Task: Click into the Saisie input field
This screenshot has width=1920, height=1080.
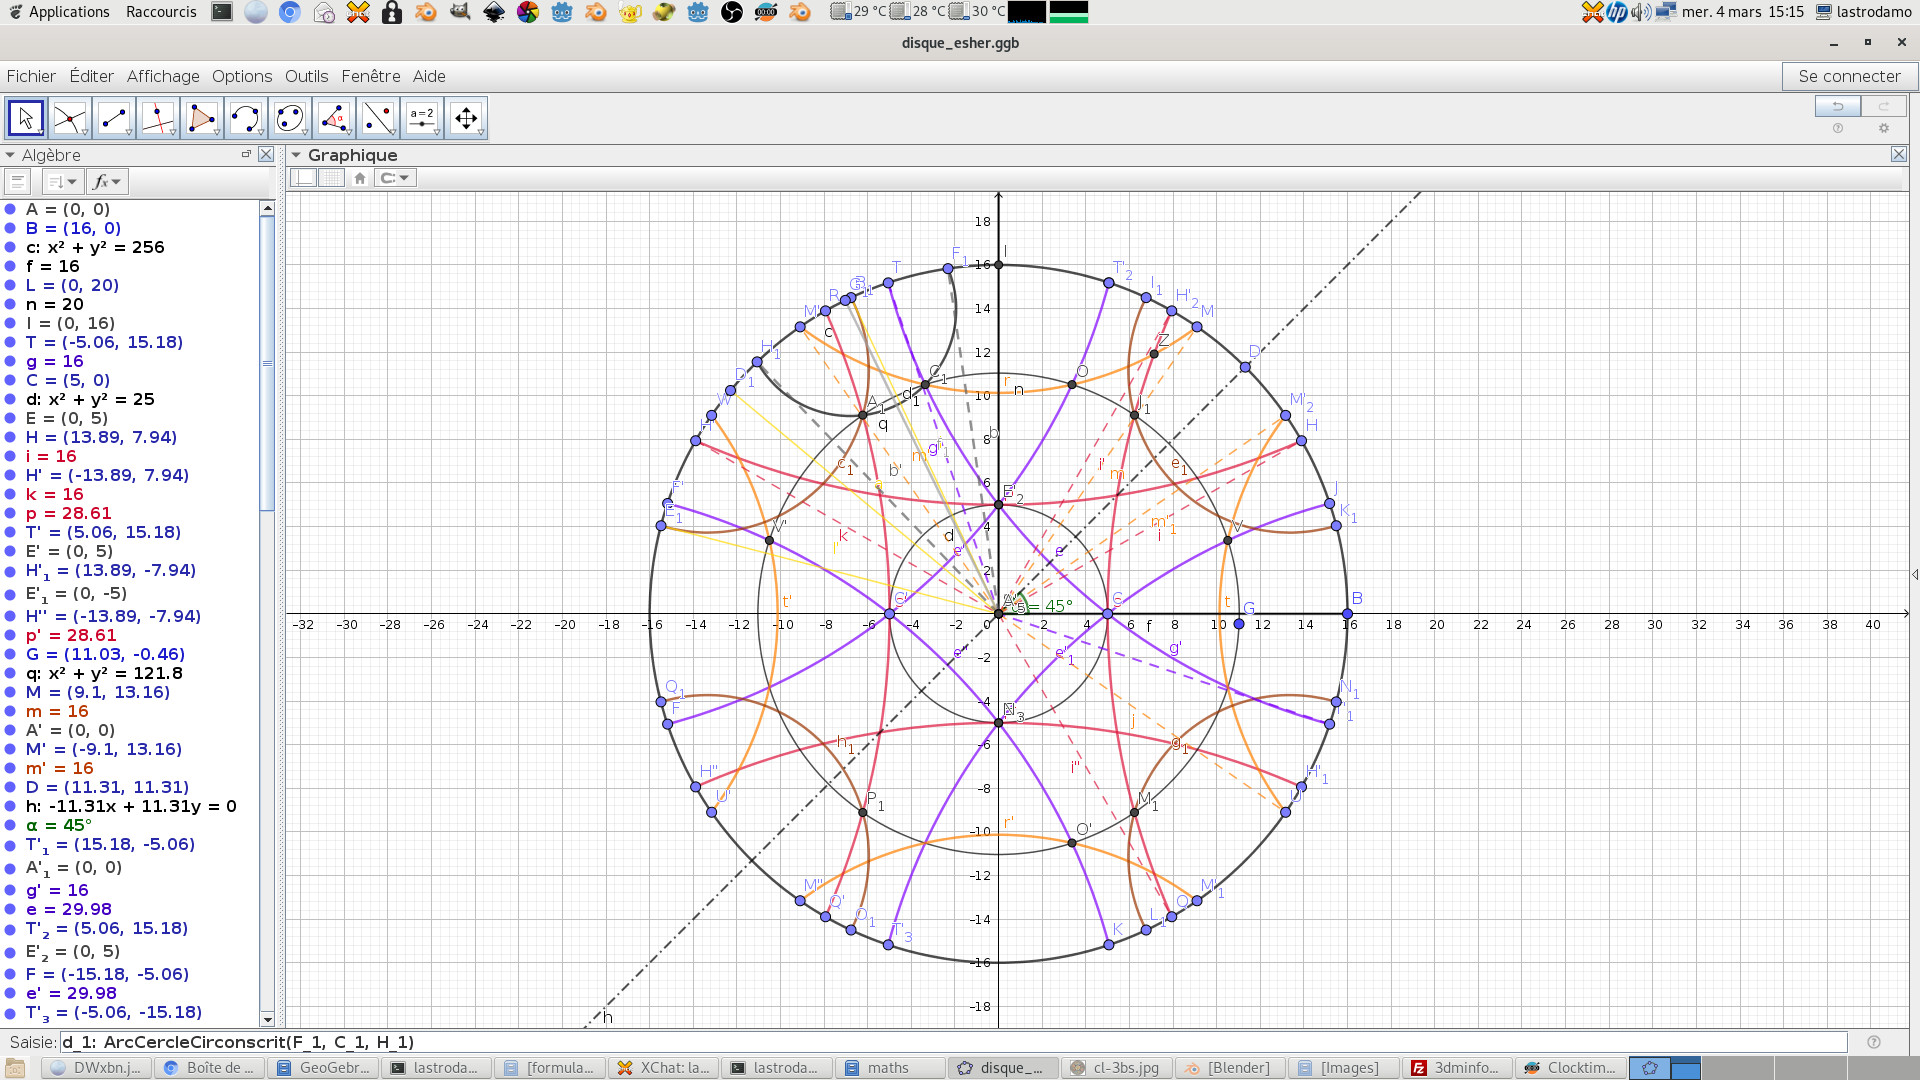Action: pos(953,1042)
